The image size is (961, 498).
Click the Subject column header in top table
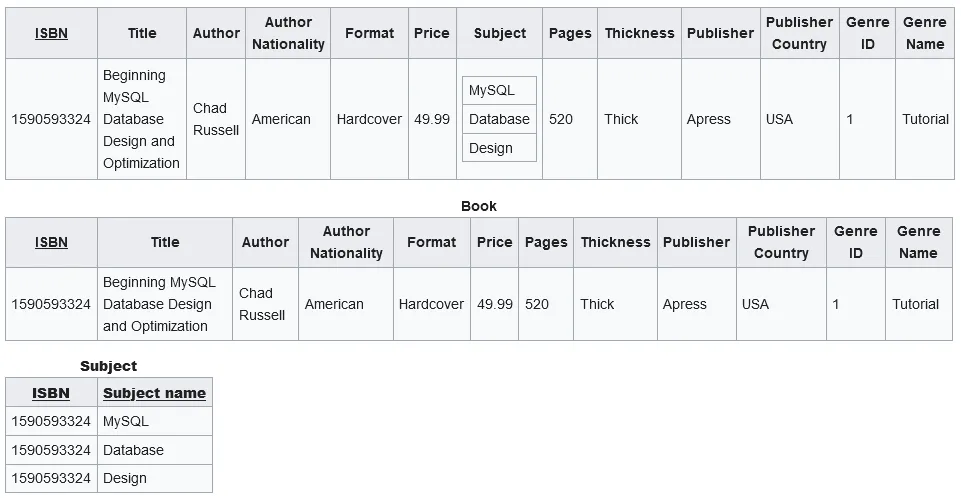click(500, 33)
